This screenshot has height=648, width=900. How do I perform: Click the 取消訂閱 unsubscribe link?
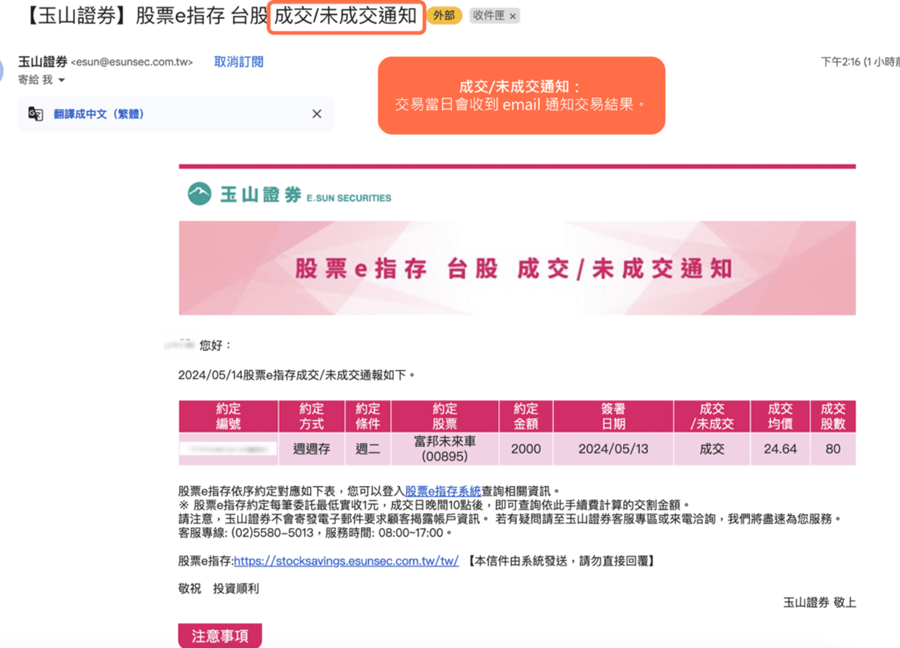pyautogui.click(x=238, y=62)
